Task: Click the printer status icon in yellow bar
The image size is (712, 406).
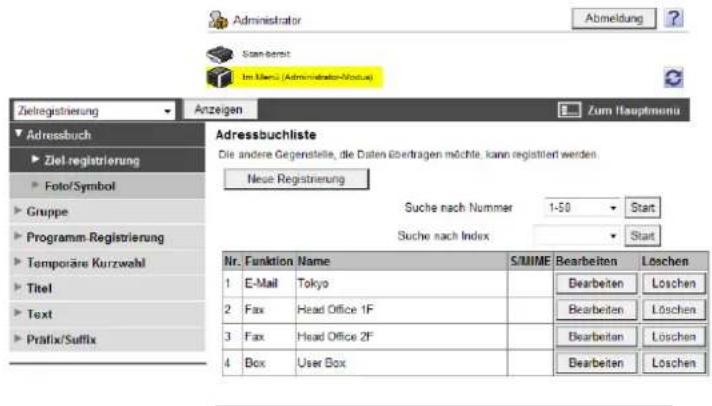Action: point(220,77)
